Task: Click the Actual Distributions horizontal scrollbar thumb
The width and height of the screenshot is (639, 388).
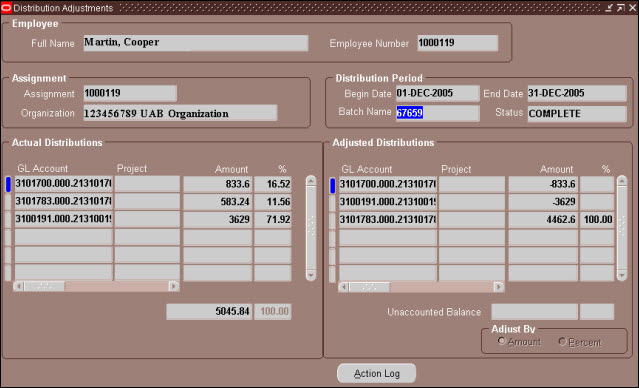Action: 44,286
